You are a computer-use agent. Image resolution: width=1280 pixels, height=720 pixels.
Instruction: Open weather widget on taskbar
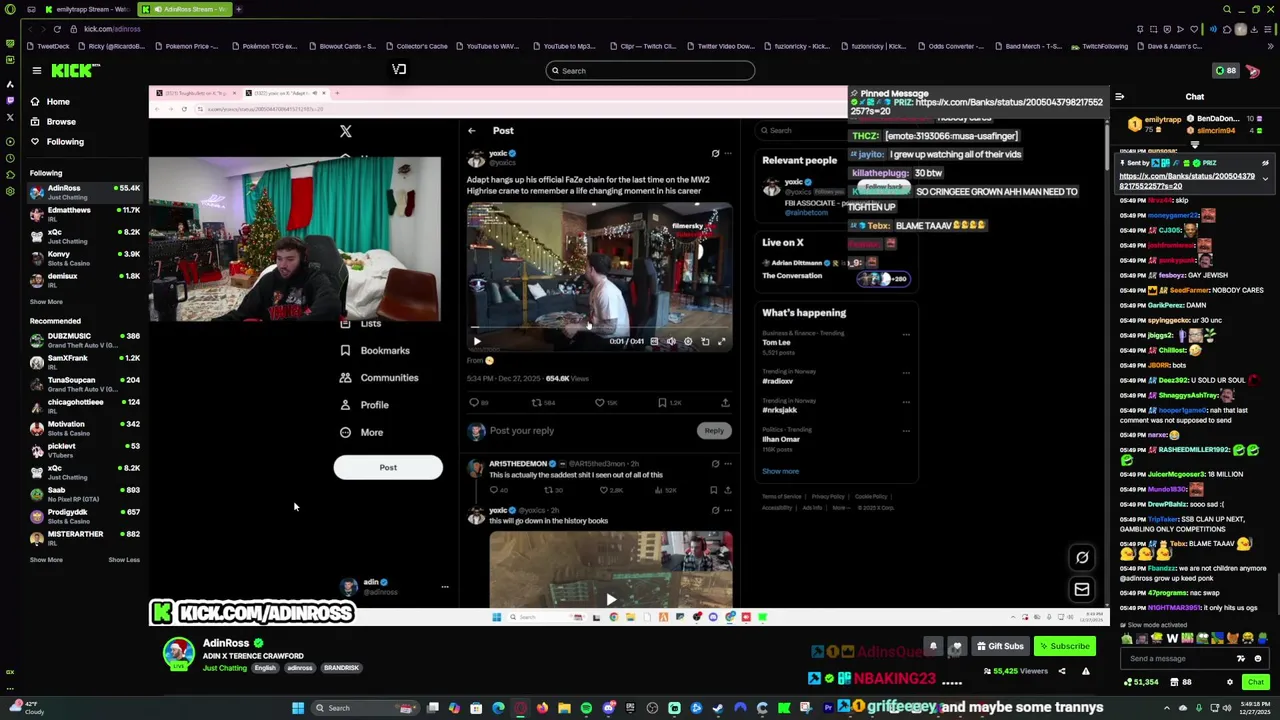(x=28, y=708)
